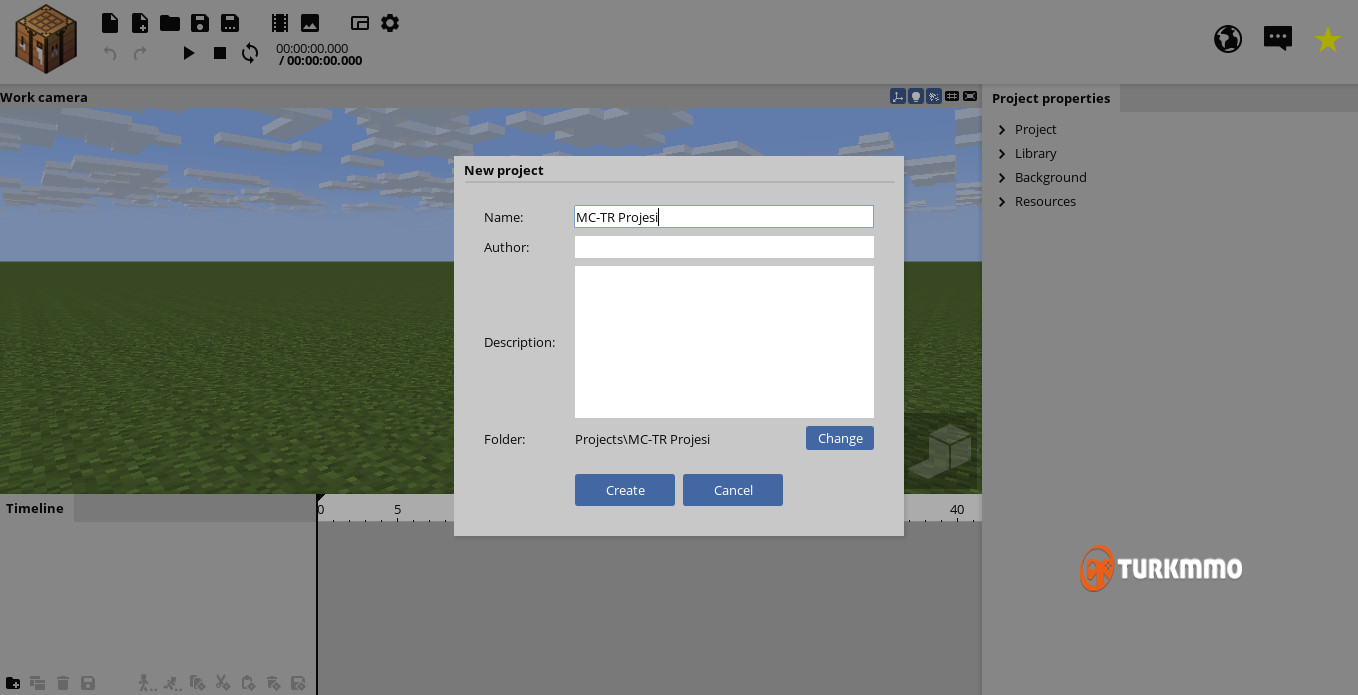Toggle secondary view layout icon
This screenshot has width=1358, height=695.
[x=360, y=22]
